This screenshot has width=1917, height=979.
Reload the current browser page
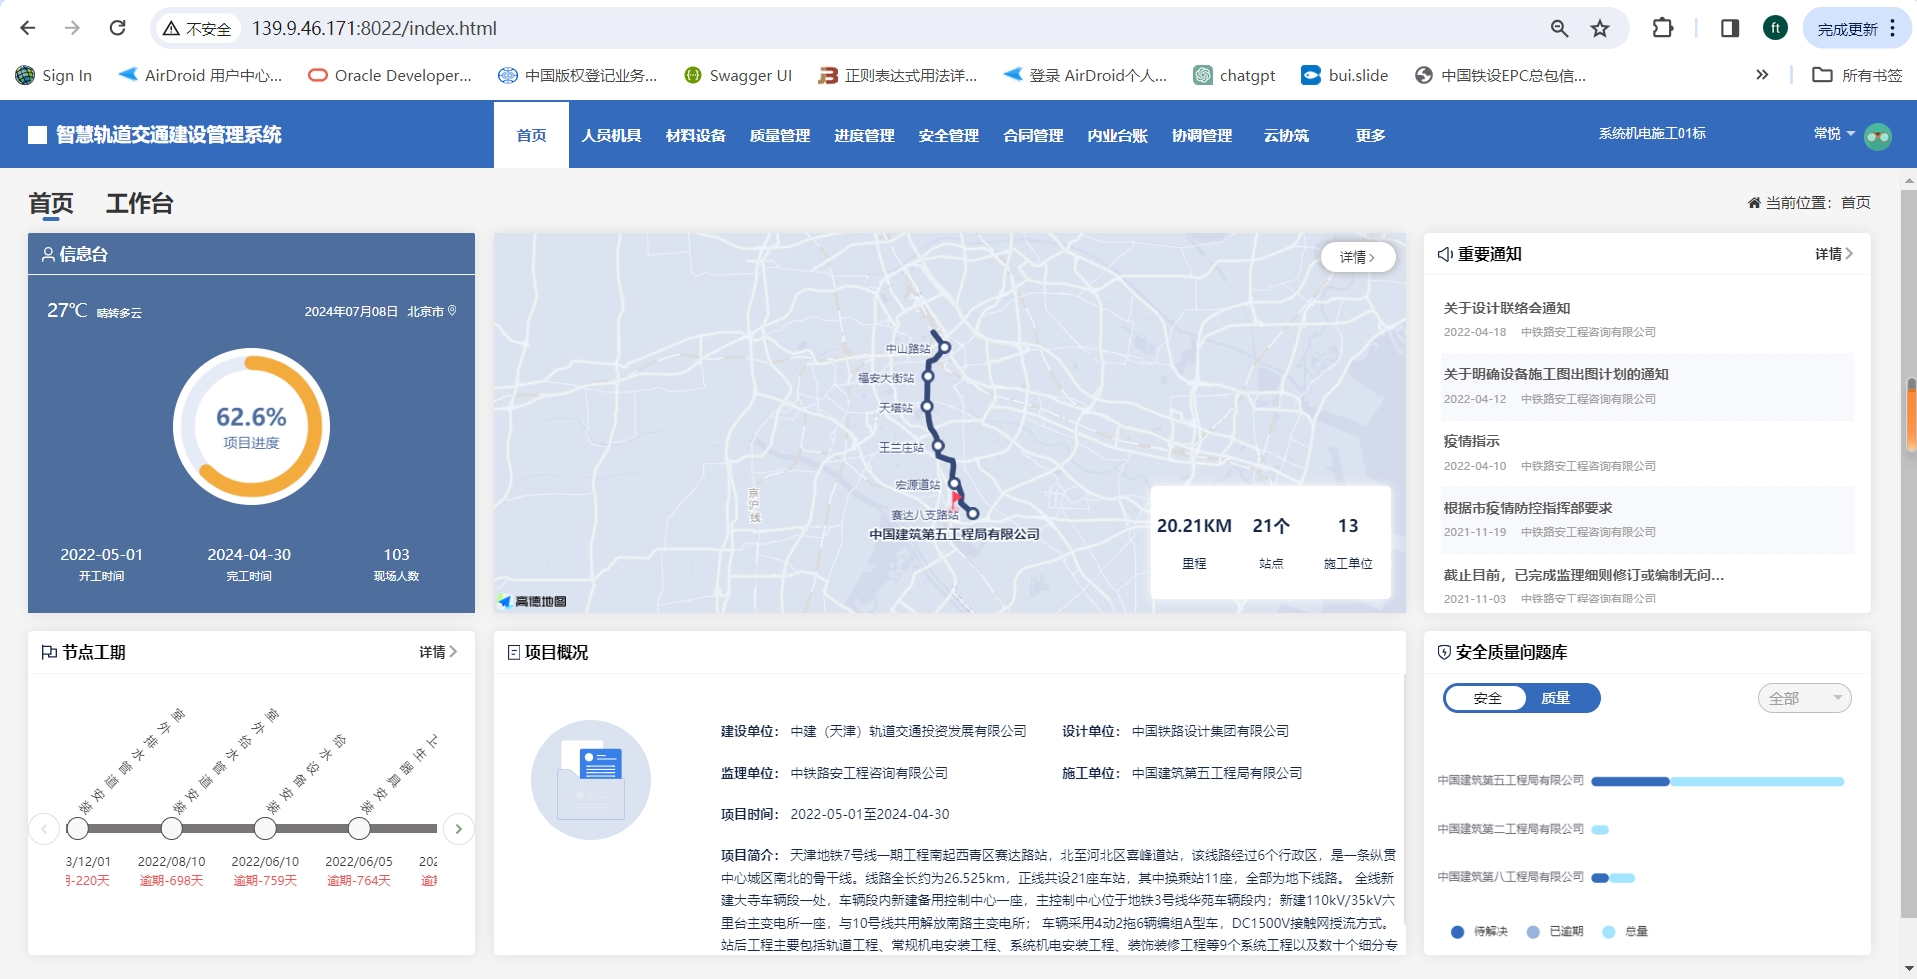(x=117, y=28)
